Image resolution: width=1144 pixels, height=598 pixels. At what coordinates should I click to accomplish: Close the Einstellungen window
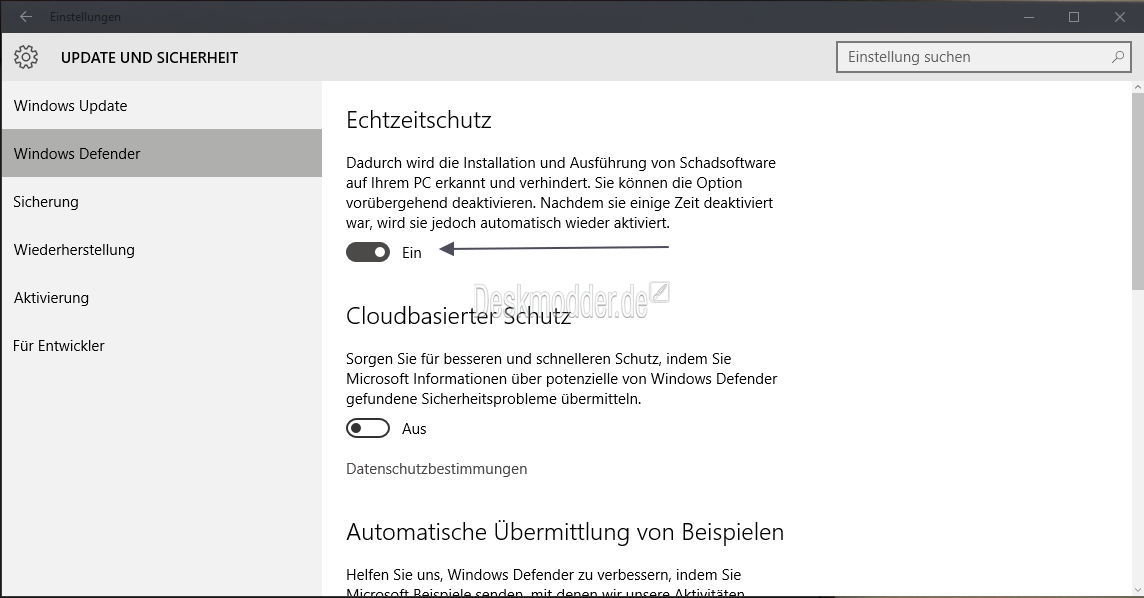click(x=1119, y=17)
